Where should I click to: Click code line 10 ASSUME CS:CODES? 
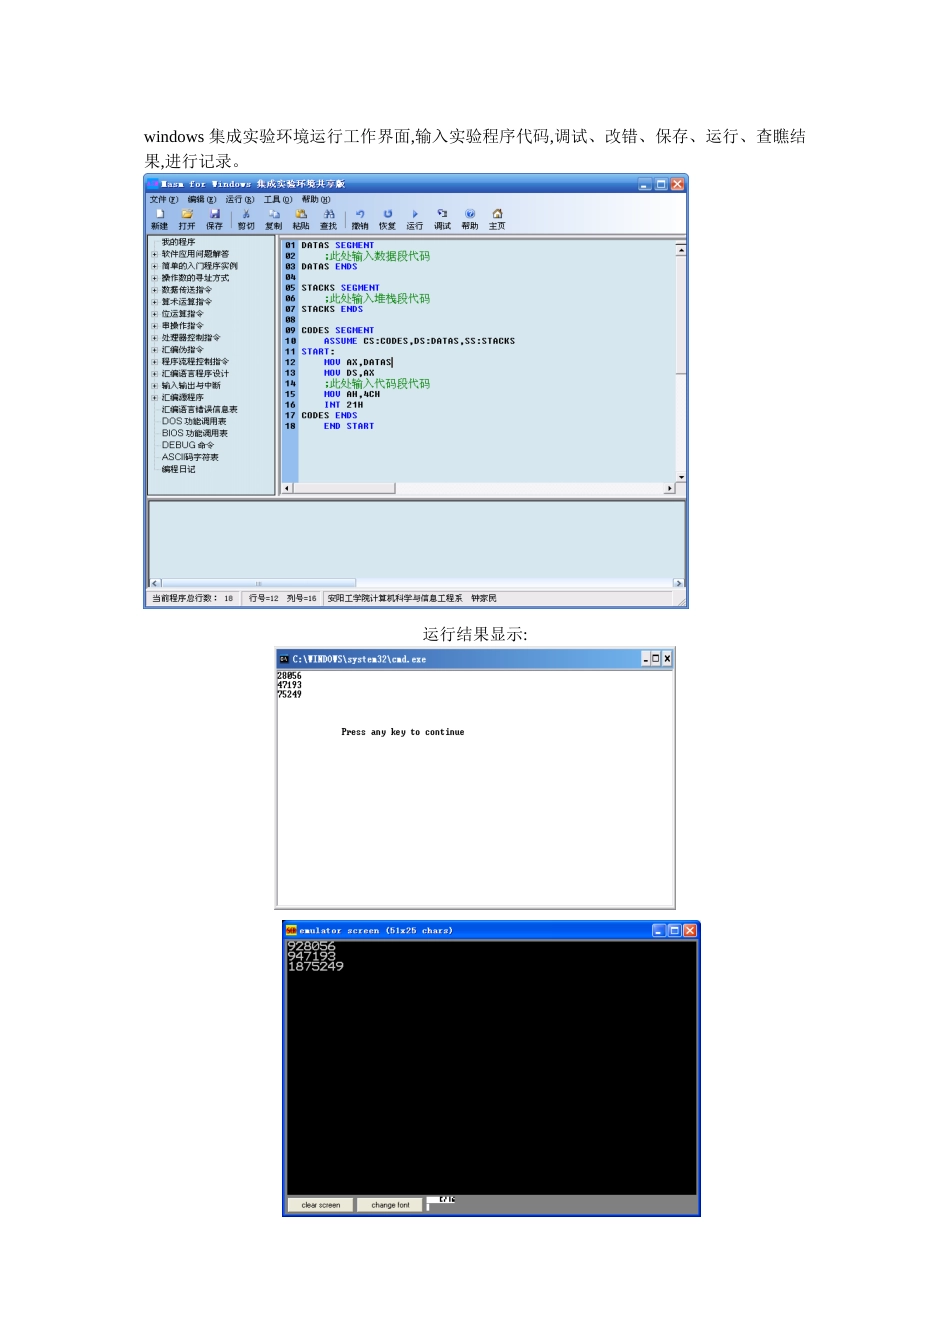click(x=419, y=342)
